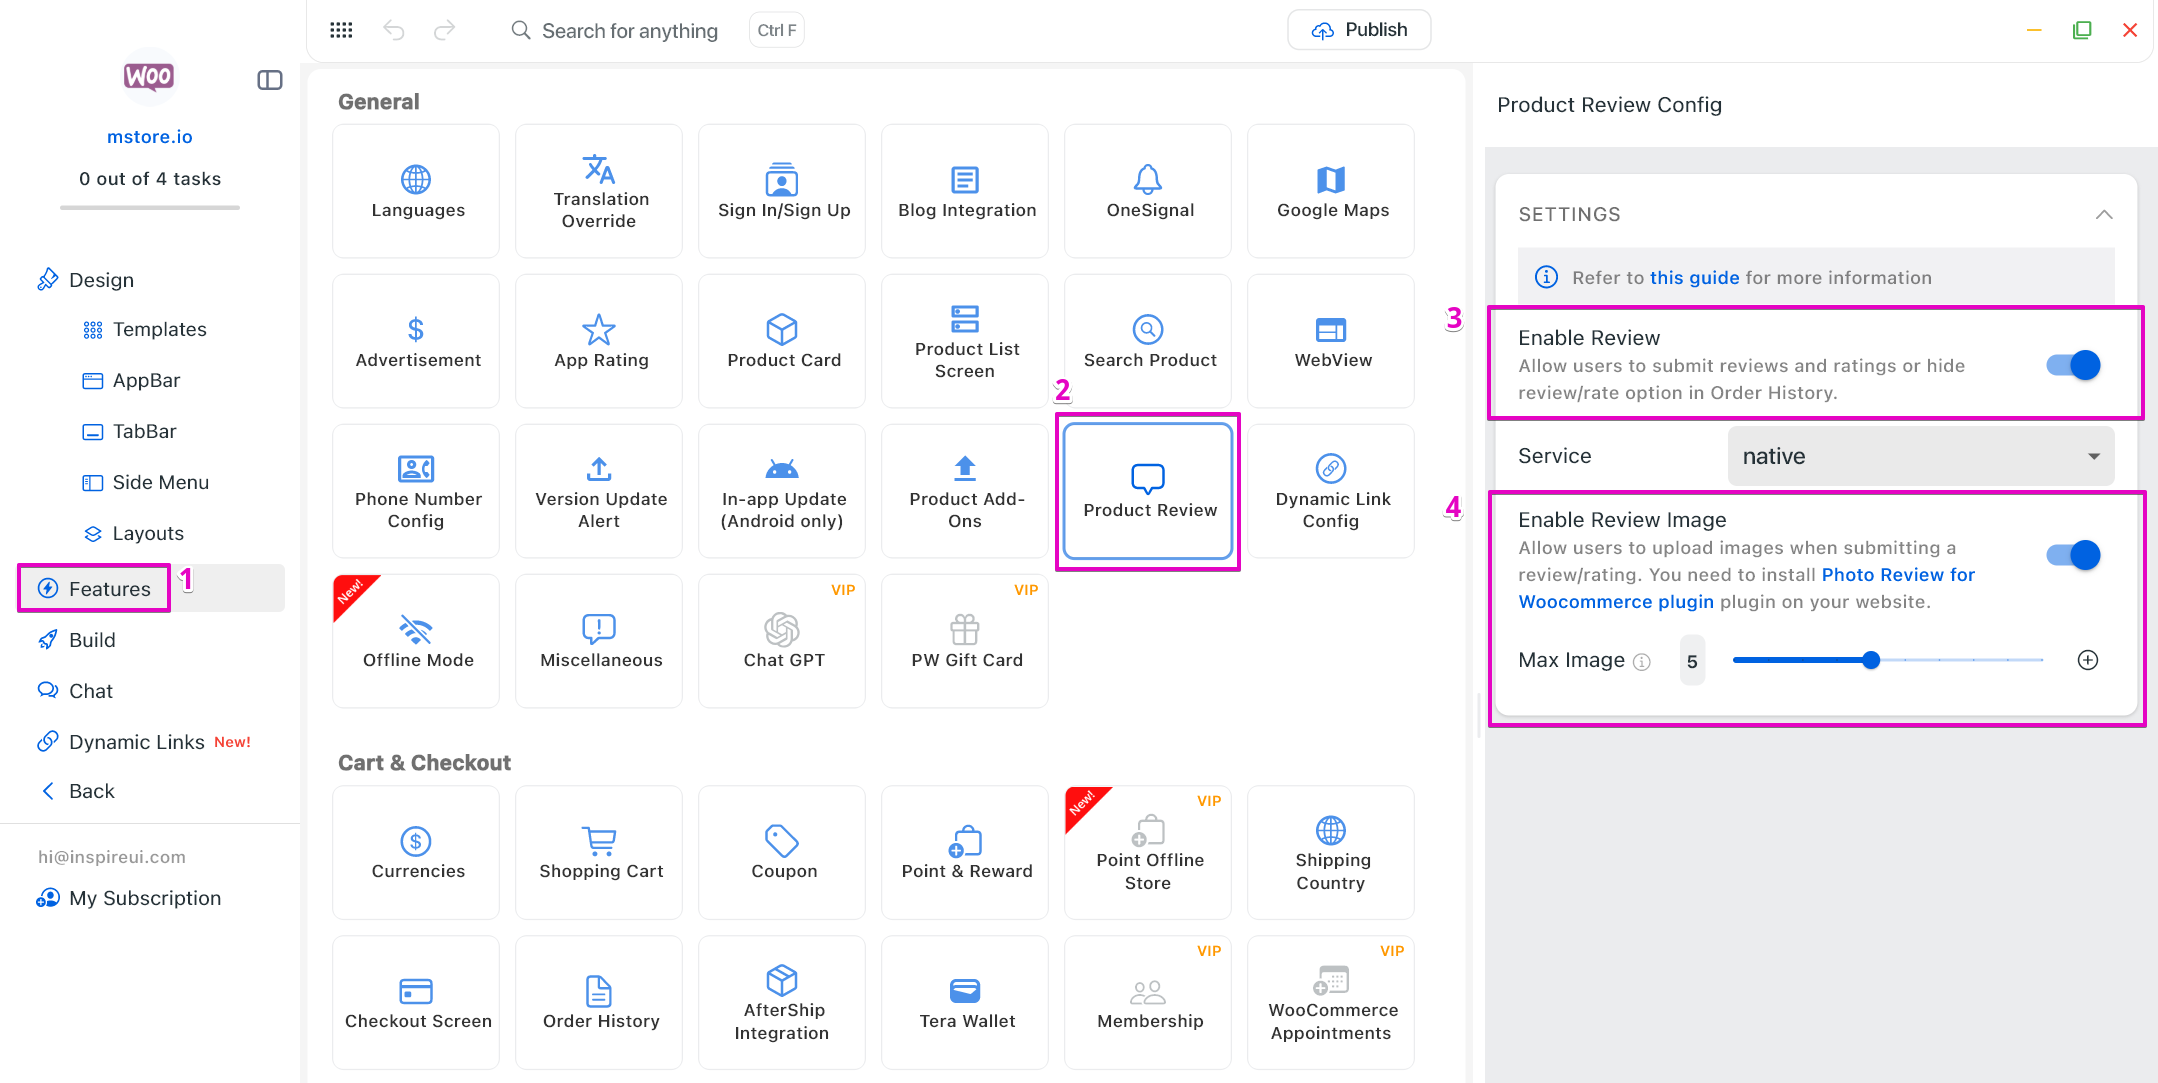Open the 'this guide' link
Viewport: 2158px width, 1083px height.
(1694, 278)
